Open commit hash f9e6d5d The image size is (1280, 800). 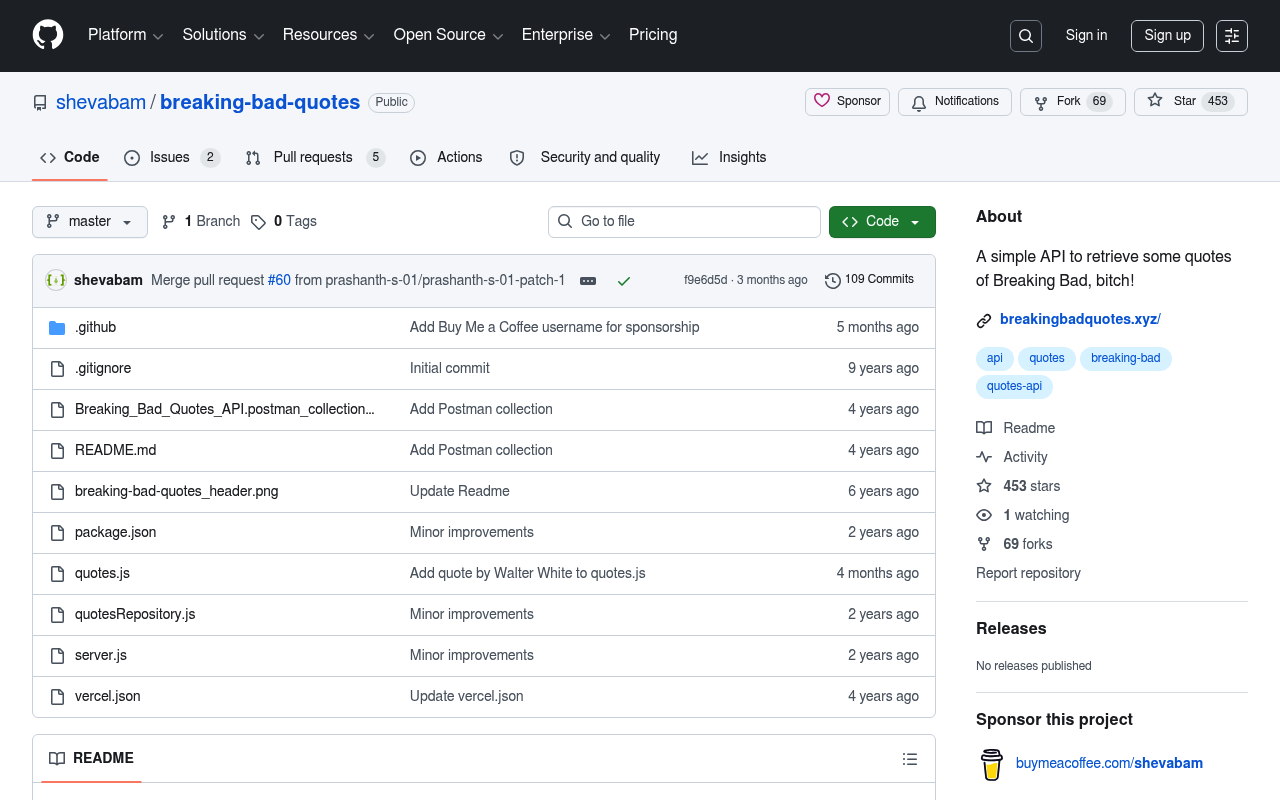point(705,280)
